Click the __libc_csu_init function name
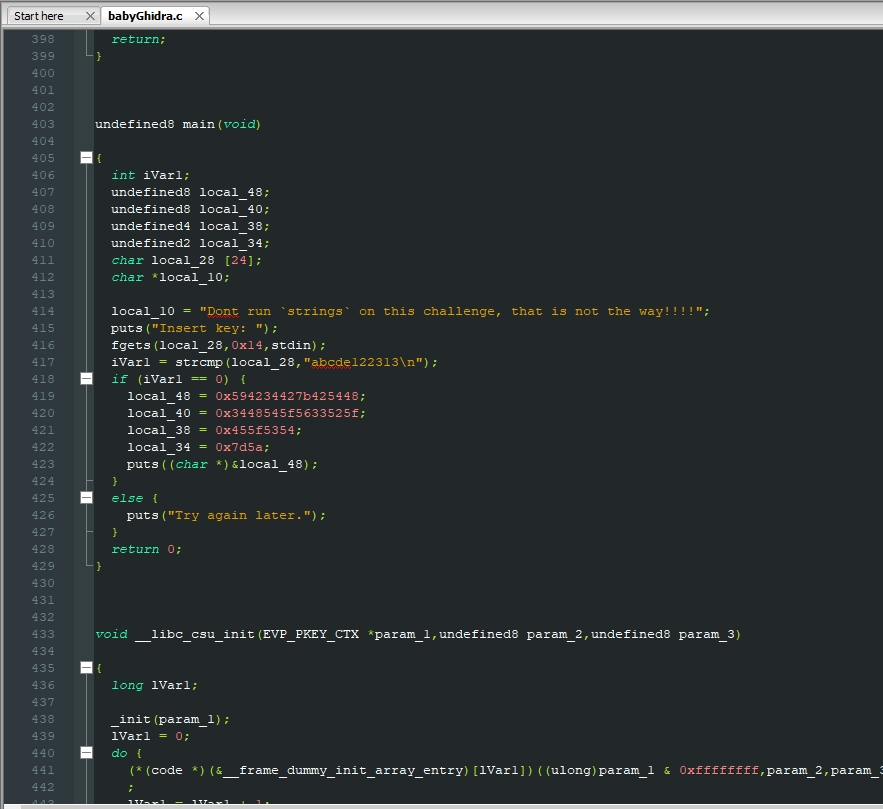Screen dimensions: 883x809 point(195,634)
